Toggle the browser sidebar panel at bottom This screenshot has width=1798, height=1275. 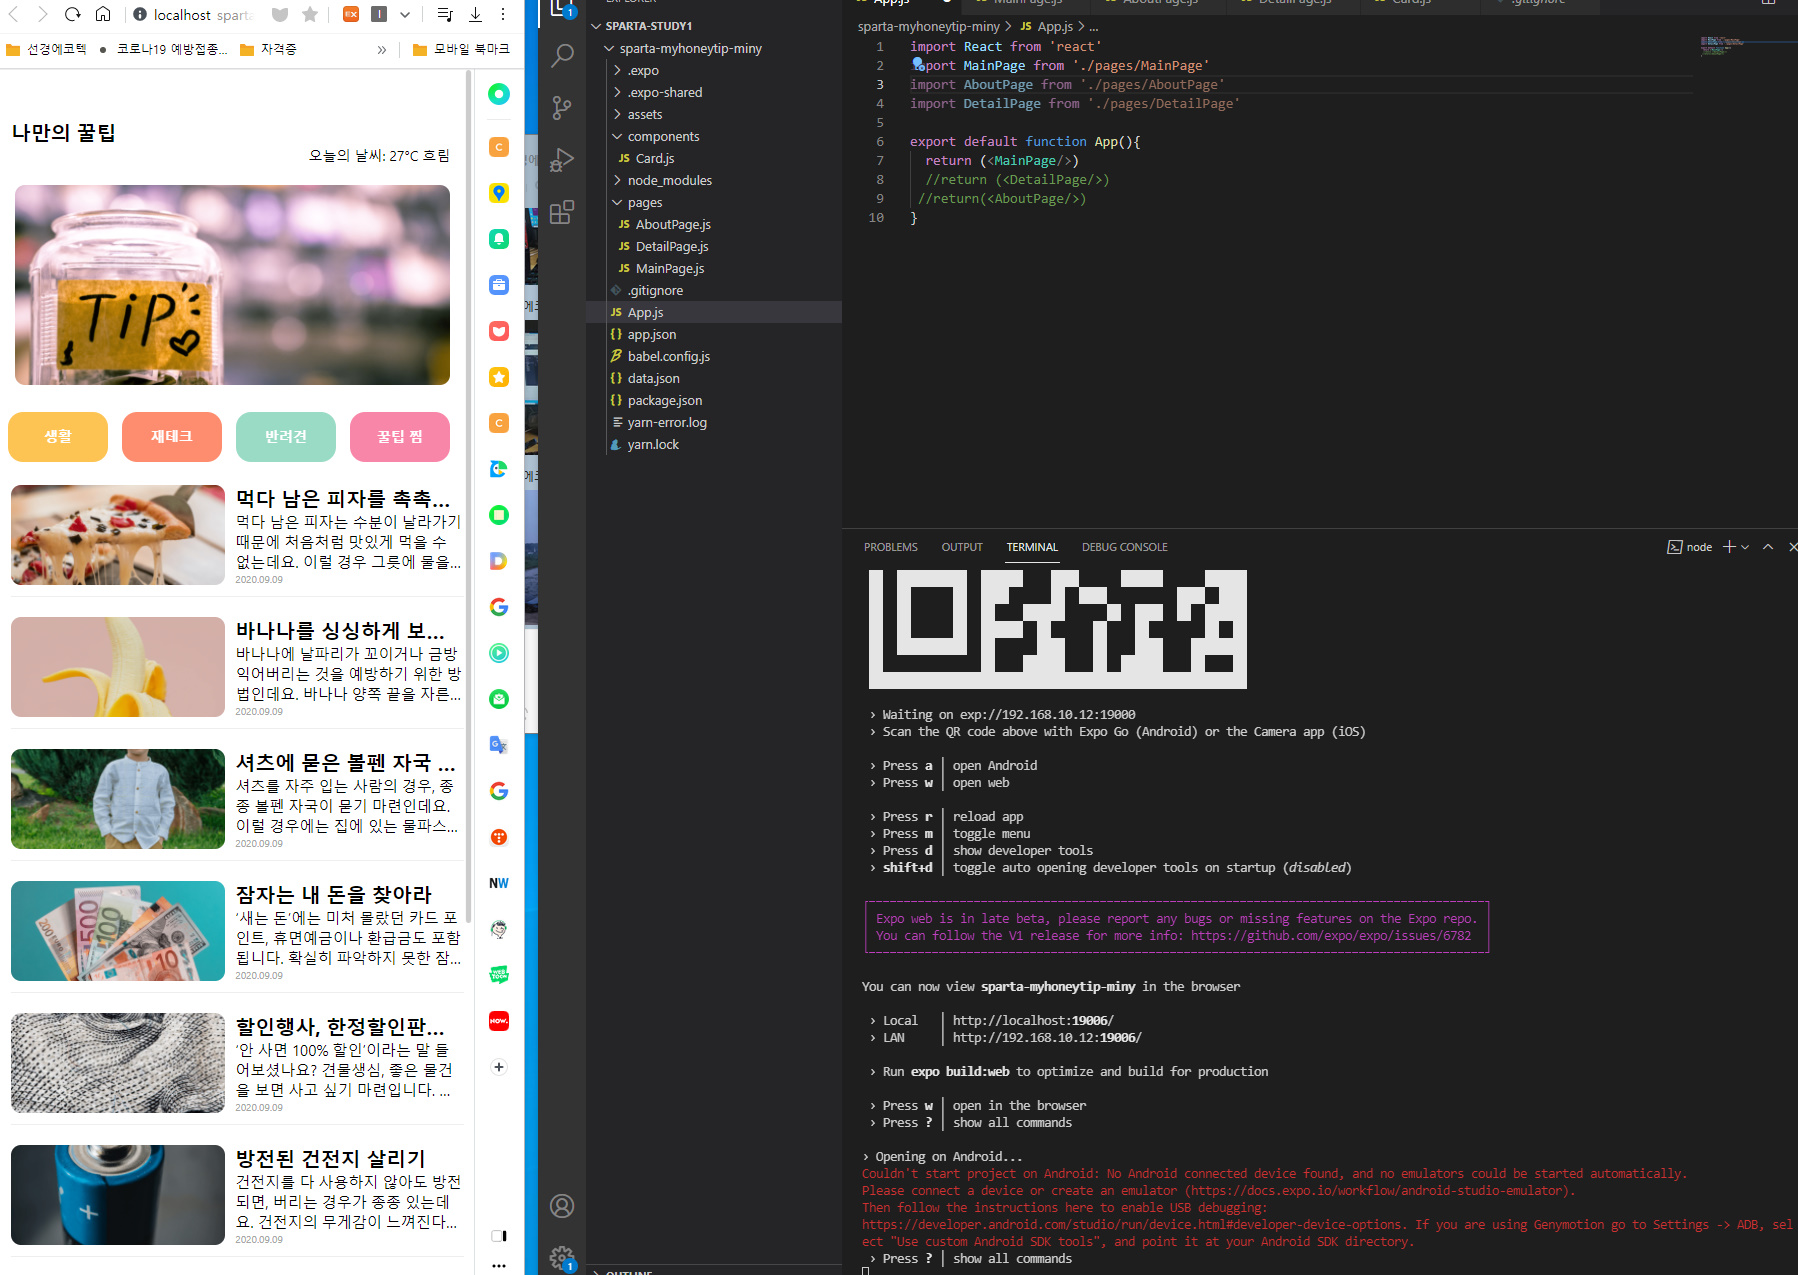tap(499, 1236)
